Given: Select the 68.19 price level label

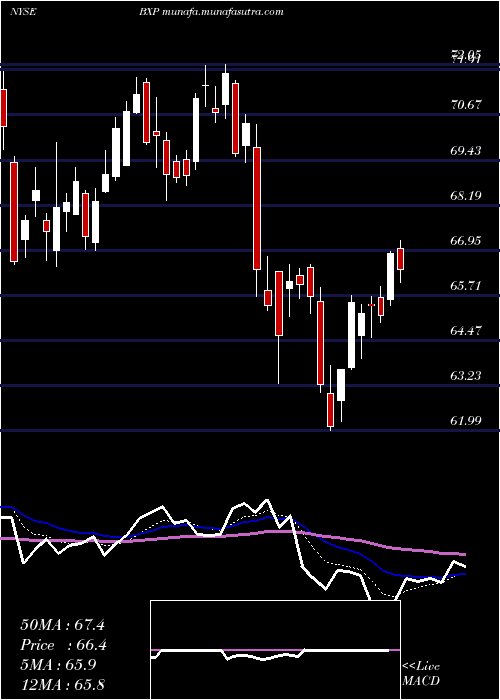Looking at the screenshot, I should (466, 195).
